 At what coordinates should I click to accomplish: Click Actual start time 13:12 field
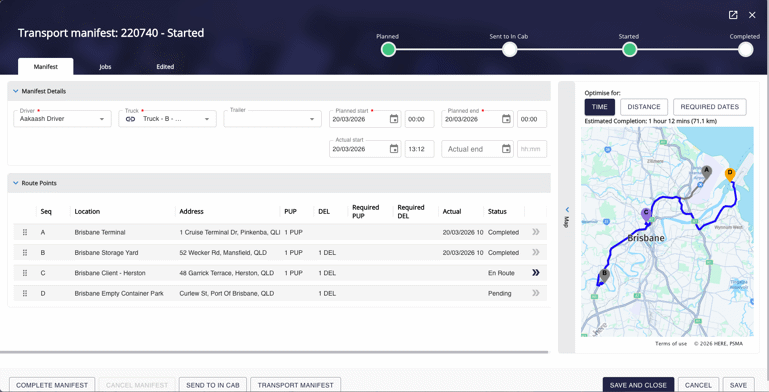pyautogui.click(x=419, y=149)
